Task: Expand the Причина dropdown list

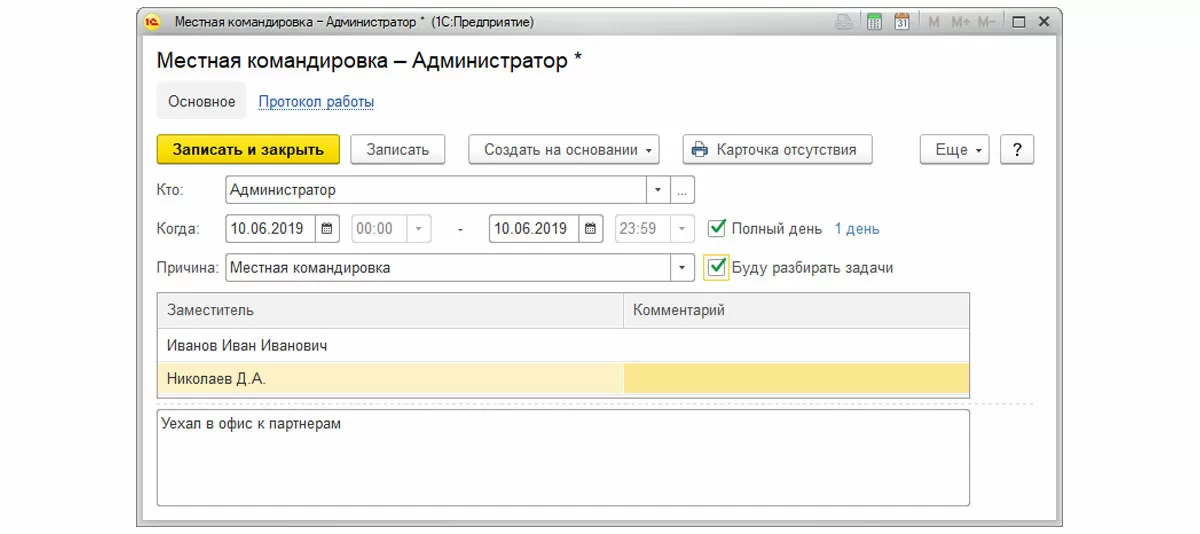Action: (683, 268)
